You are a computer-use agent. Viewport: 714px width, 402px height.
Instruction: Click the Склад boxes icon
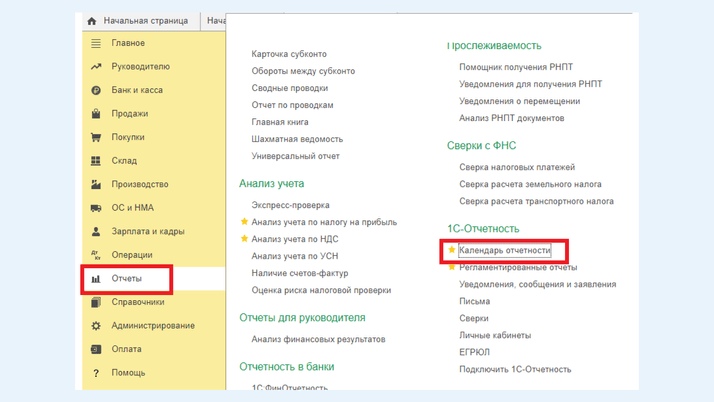[x=96, y=161]
